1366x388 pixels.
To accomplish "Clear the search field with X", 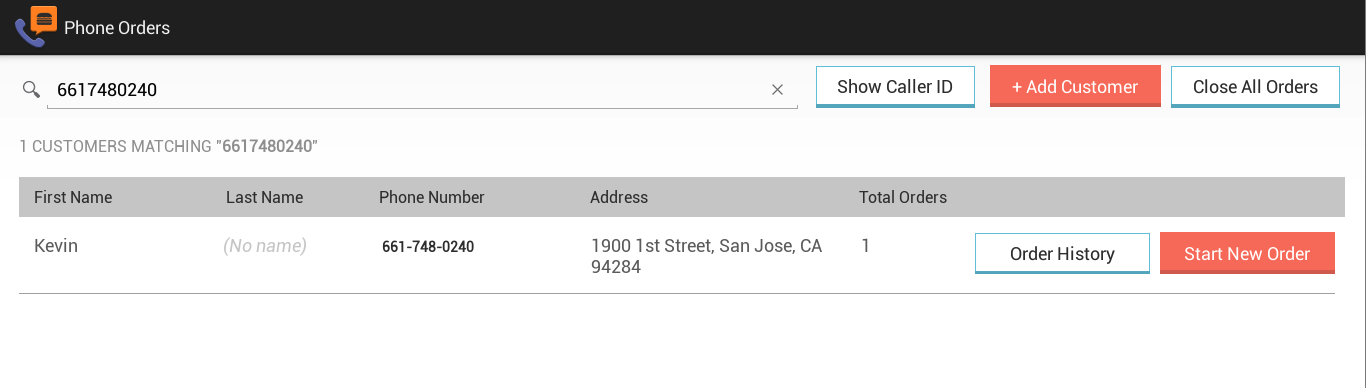I will (777, 90).
